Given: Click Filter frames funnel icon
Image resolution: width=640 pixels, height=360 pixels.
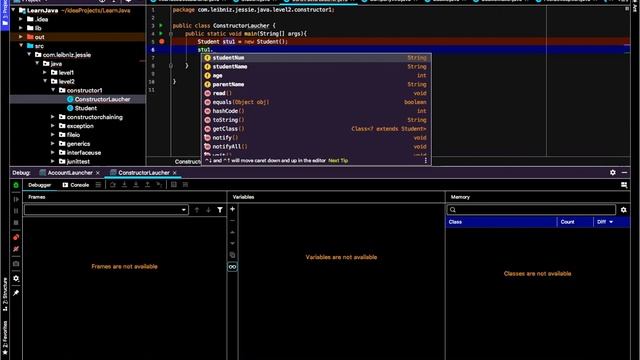Looking at the screenshot, I should [x=220, y=210].
